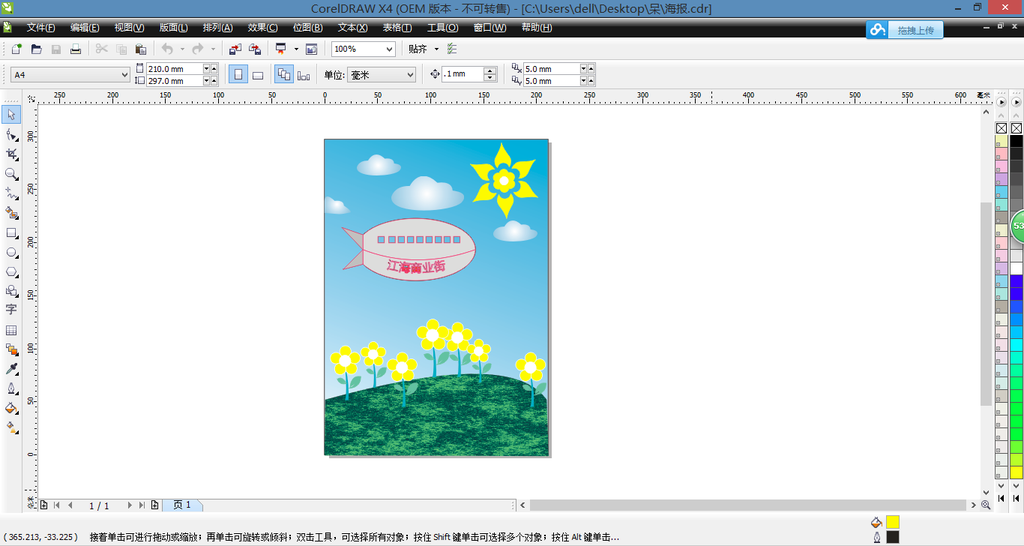Go to the last page arrow
Screen dimensions: 1024x546
tap(142, 506)
